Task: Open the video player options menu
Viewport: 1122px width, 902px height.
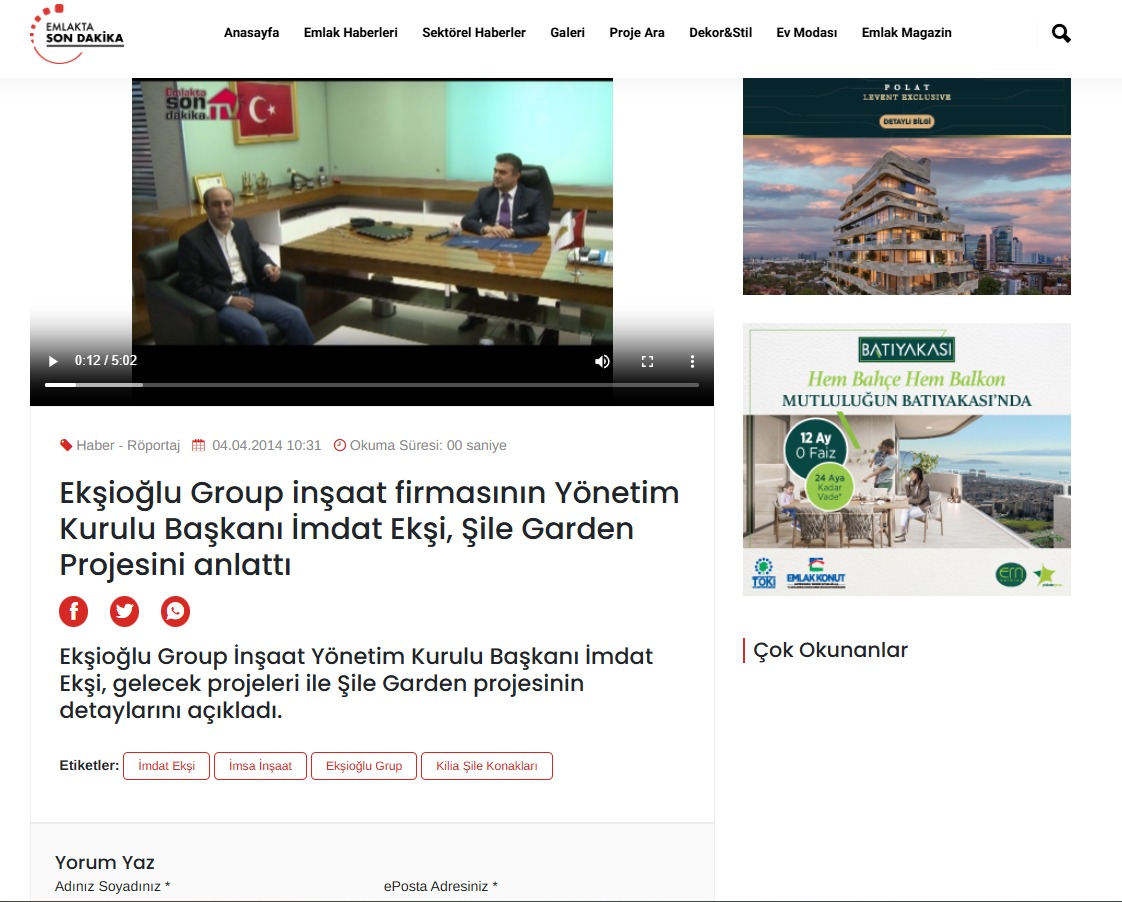Action: tap(692, 361)
